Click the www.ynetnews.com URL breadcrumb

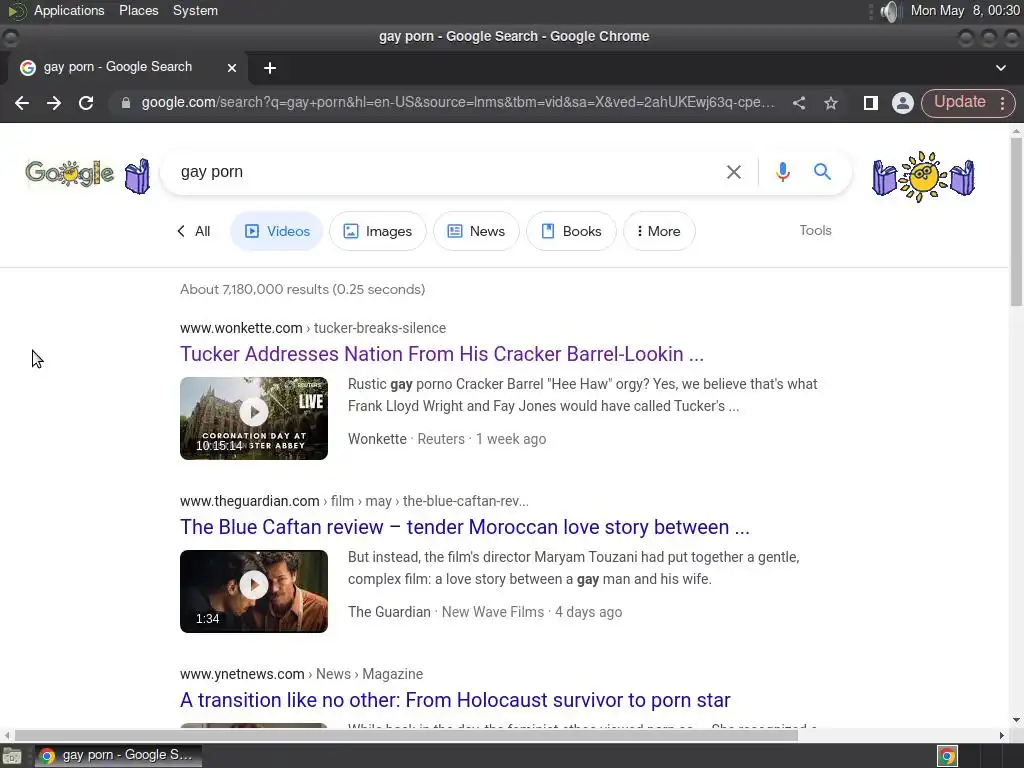(302, 674)
